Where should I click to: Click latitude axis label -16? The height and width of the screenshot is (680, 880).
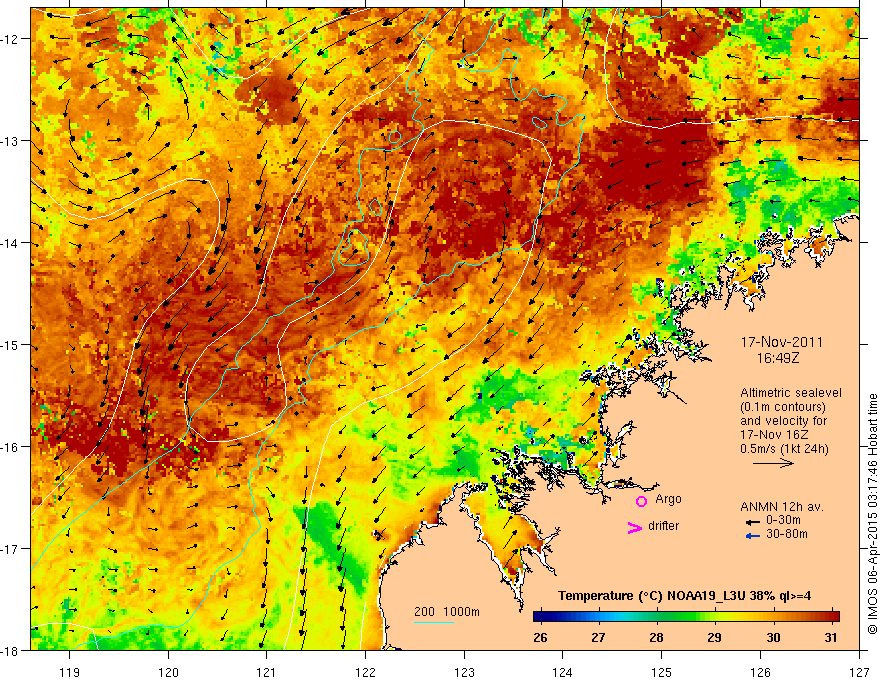tap(10, 447)
